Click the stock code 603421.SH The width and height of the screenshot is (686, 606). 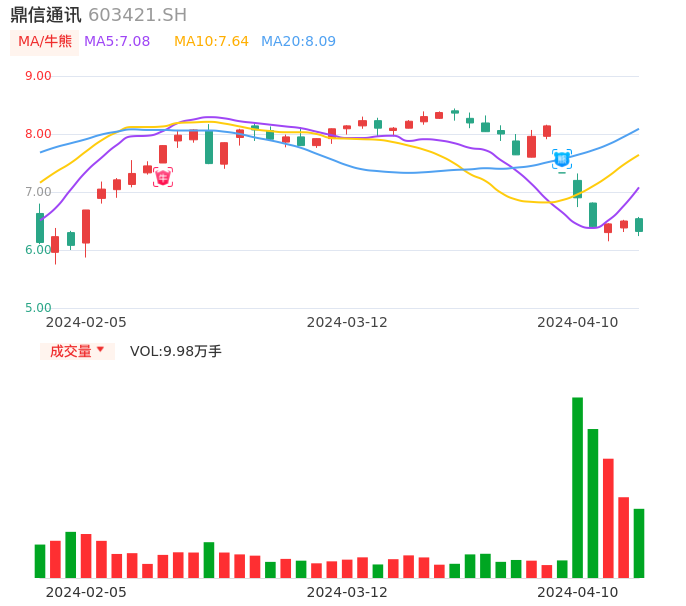tap(138, 15)
